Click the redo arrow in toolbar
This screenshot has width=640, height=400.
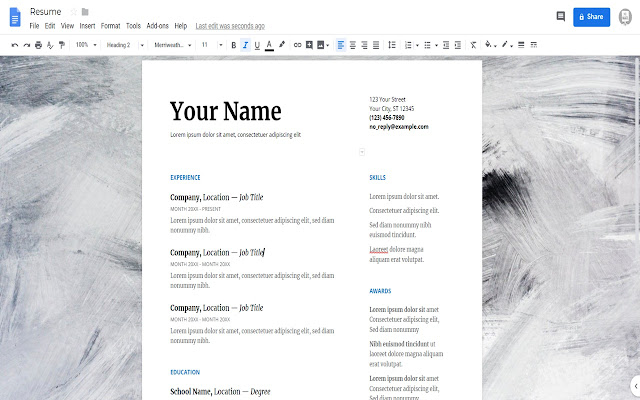click(x=27, y=45)
